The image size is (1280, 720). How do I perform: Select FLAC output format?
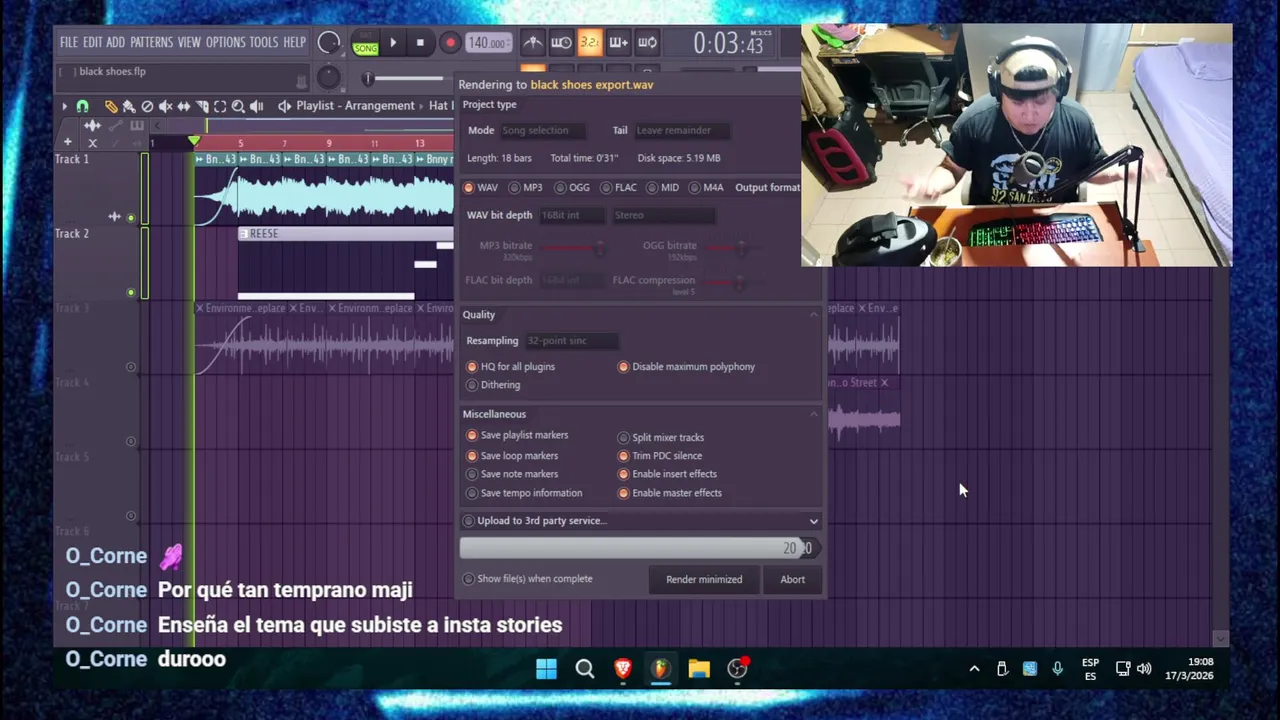619,188
